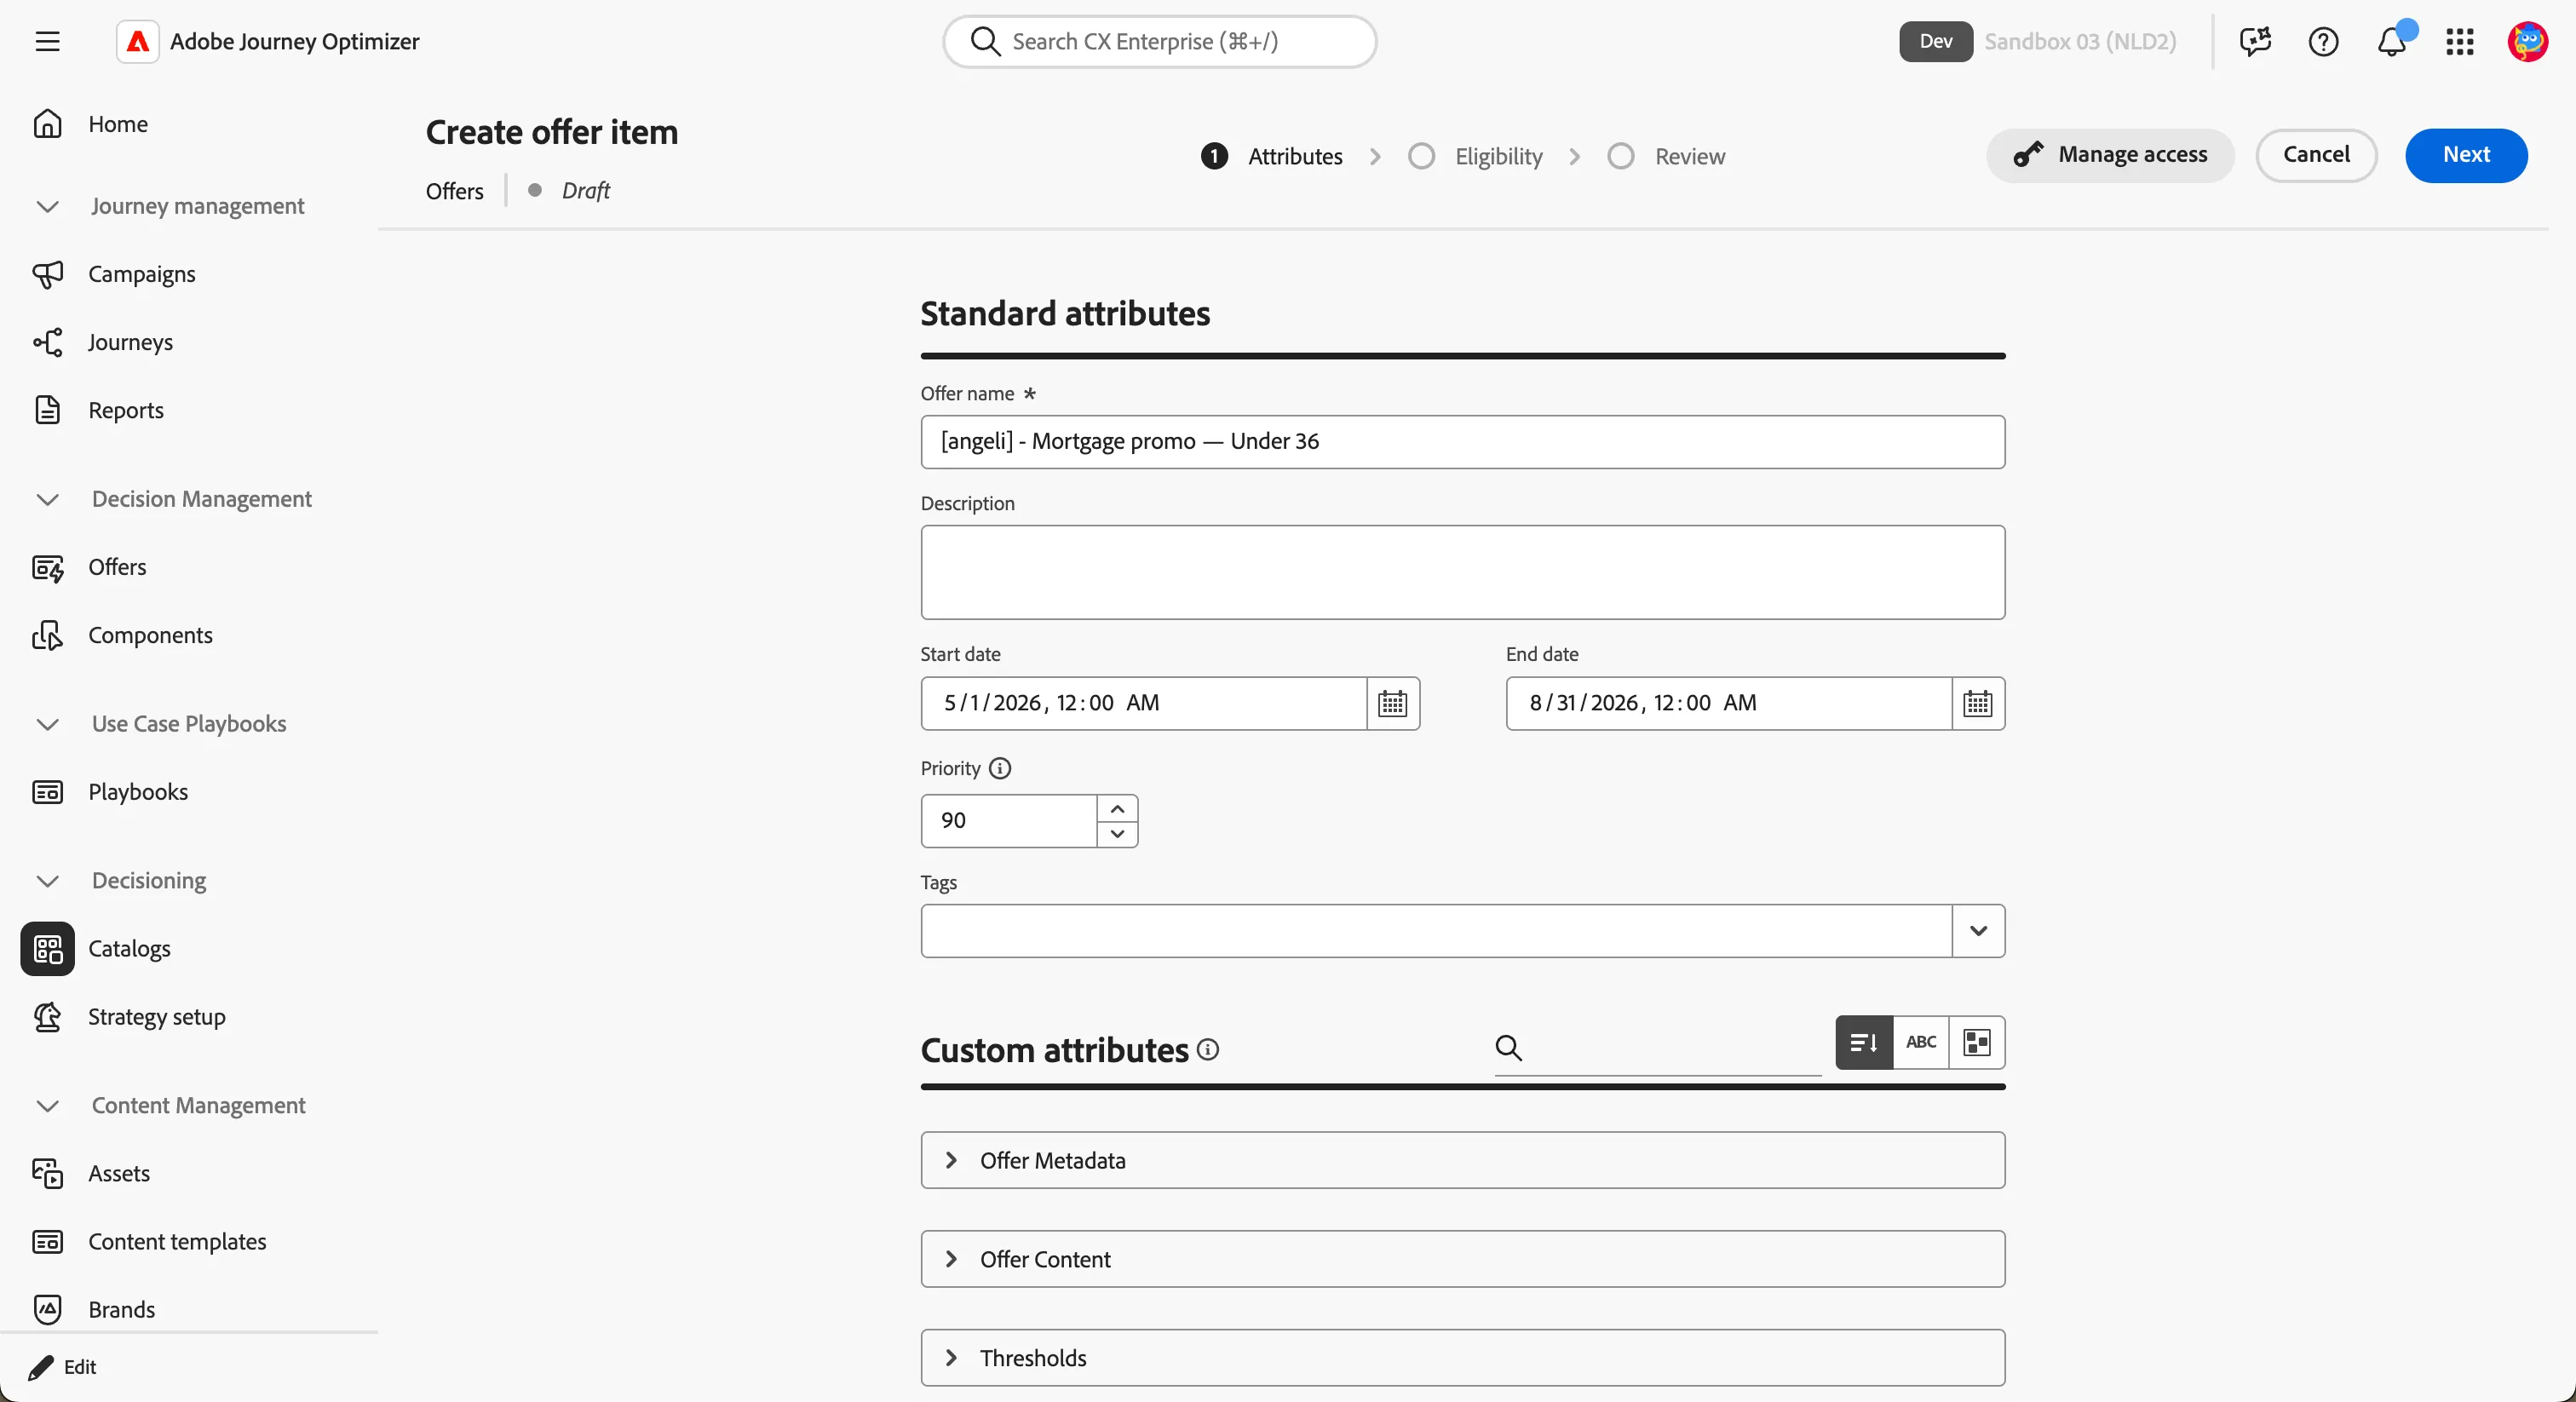Select the sorted list view icon
This screenshot has width=2576, height=1402.
click(x=1864, y=1042)
